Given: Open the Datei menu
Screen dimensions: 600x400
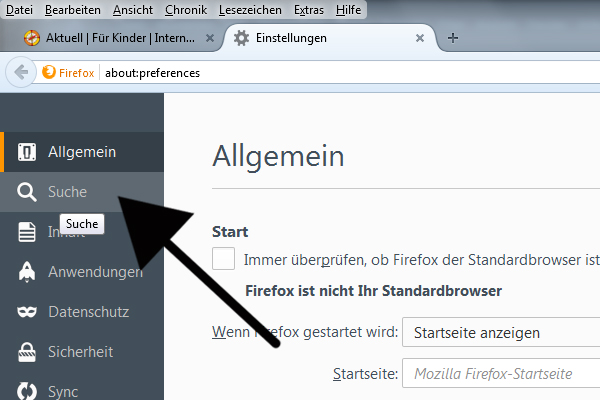Looking at the screenshot, I should coord(20,9).
